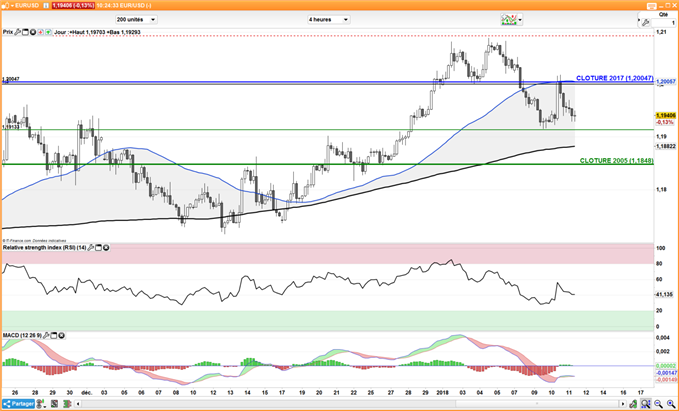Open the 4 heures timeframe dropdown

click(x=328, y=19)
